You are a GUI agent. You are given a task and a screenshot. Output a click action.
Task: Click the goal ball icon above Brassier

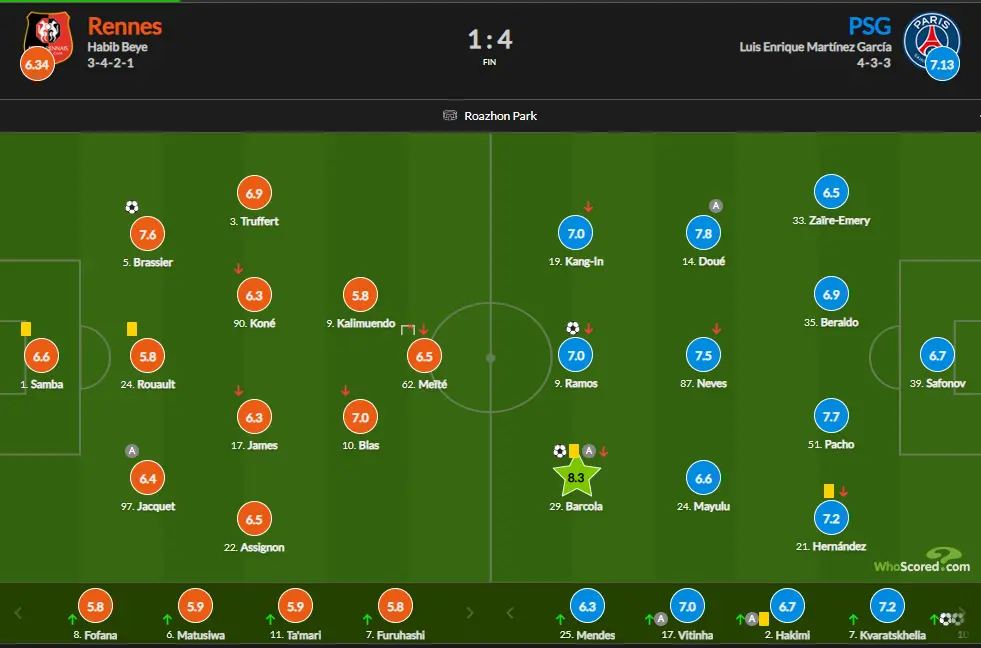point(131,207)
